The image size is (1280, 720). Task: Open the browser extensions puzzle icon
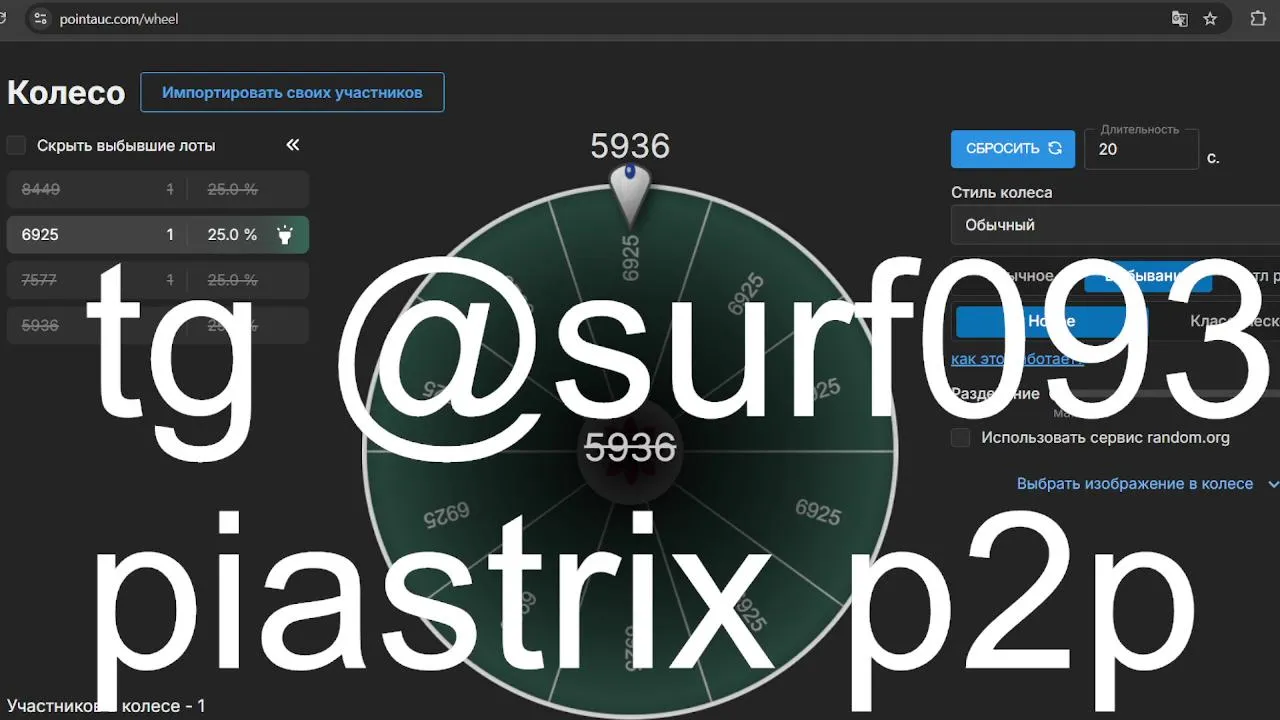(x=1258, y=18)
